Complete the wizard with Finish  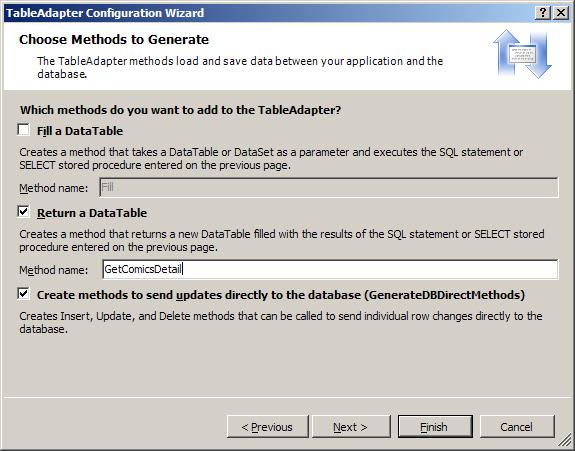coord(435,427)
